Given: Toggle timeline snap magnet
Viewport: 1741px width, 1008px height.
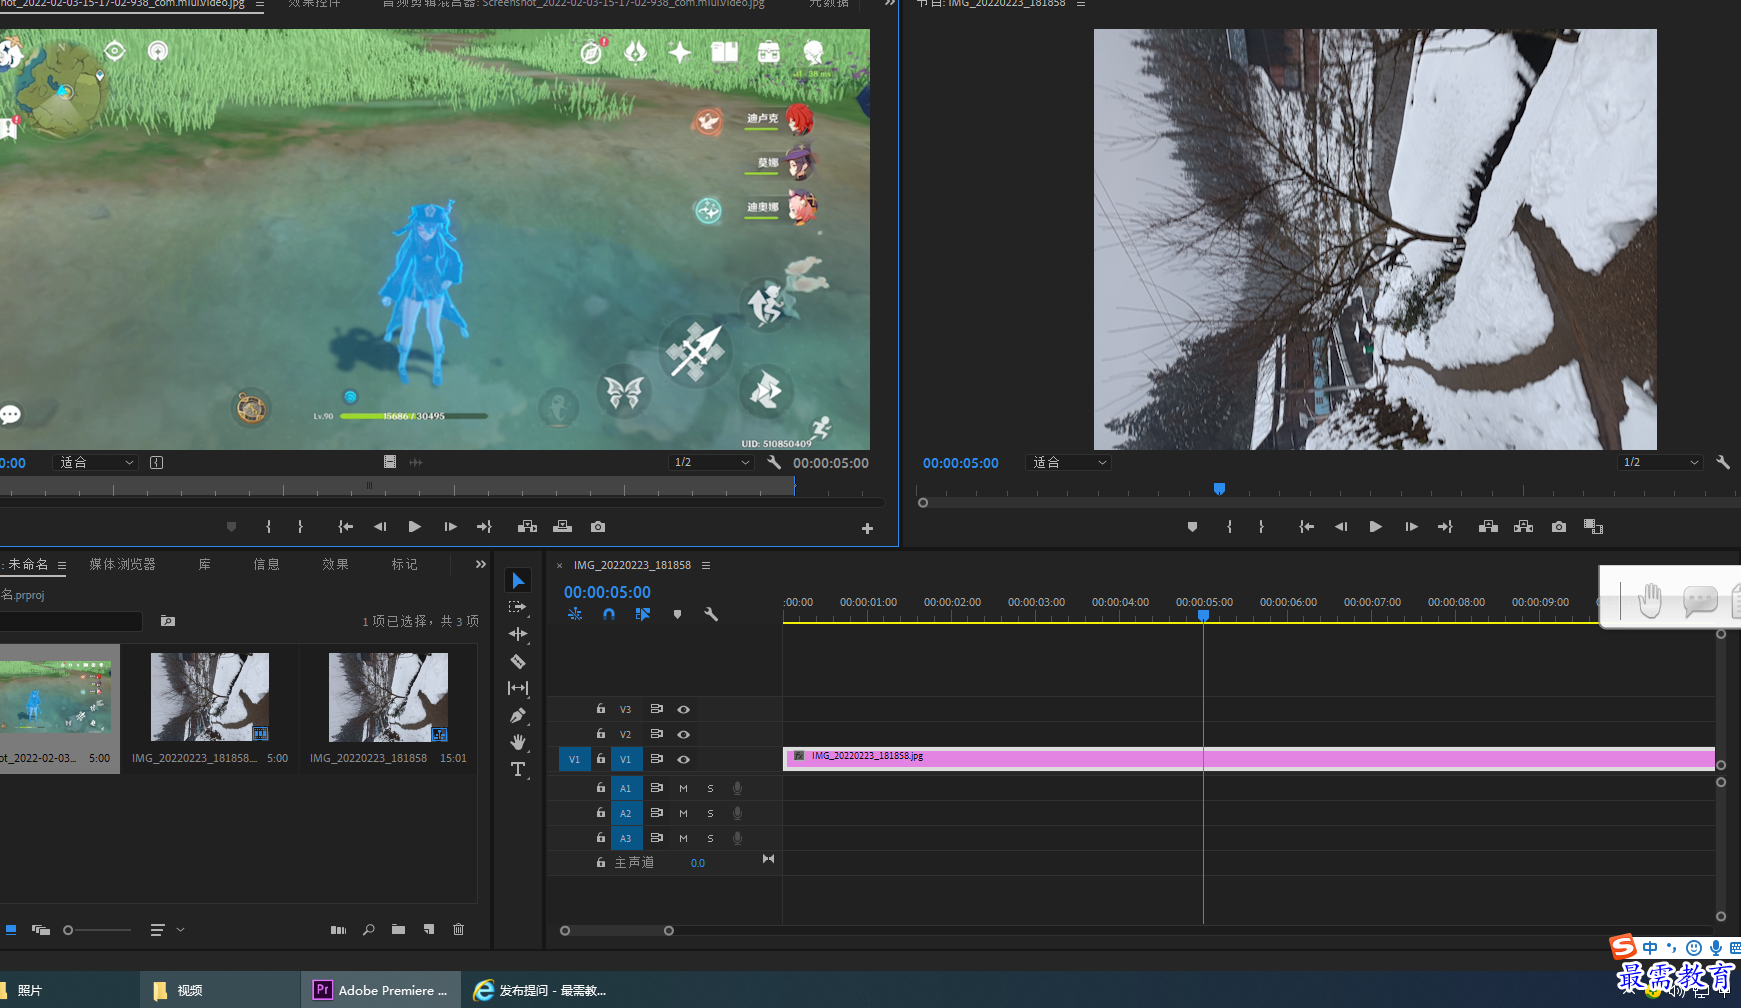Looking at the screenshot, I should click(x=609, y=614).
